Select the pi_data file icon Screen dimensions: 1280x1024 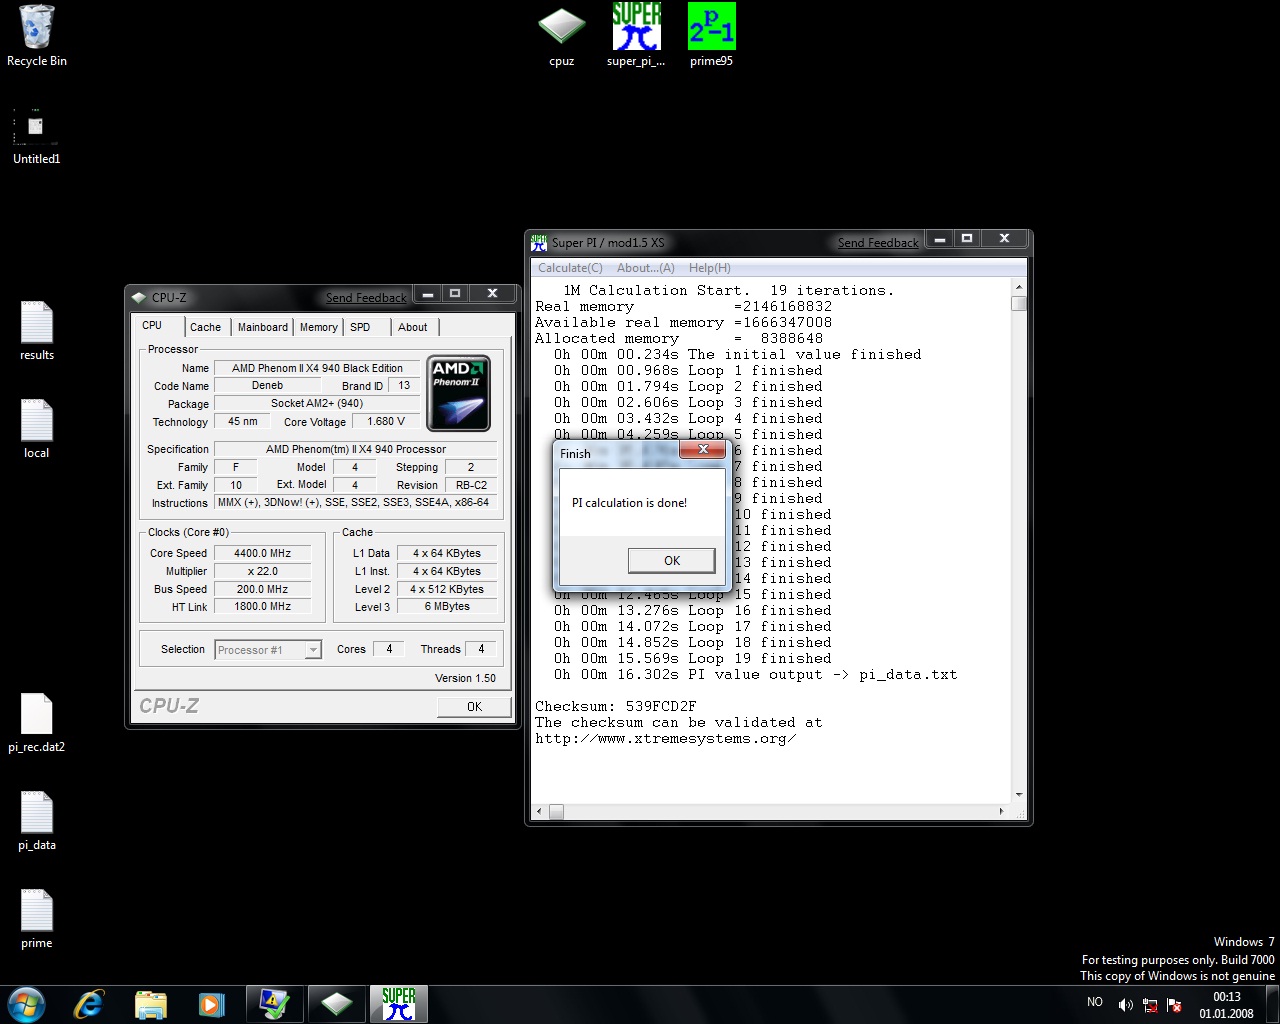37,820
